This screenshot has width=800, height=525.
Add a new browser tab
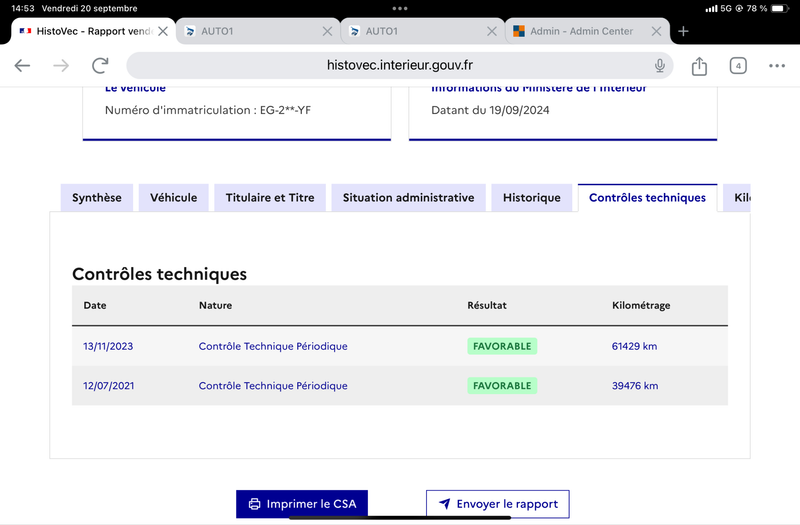683,31
